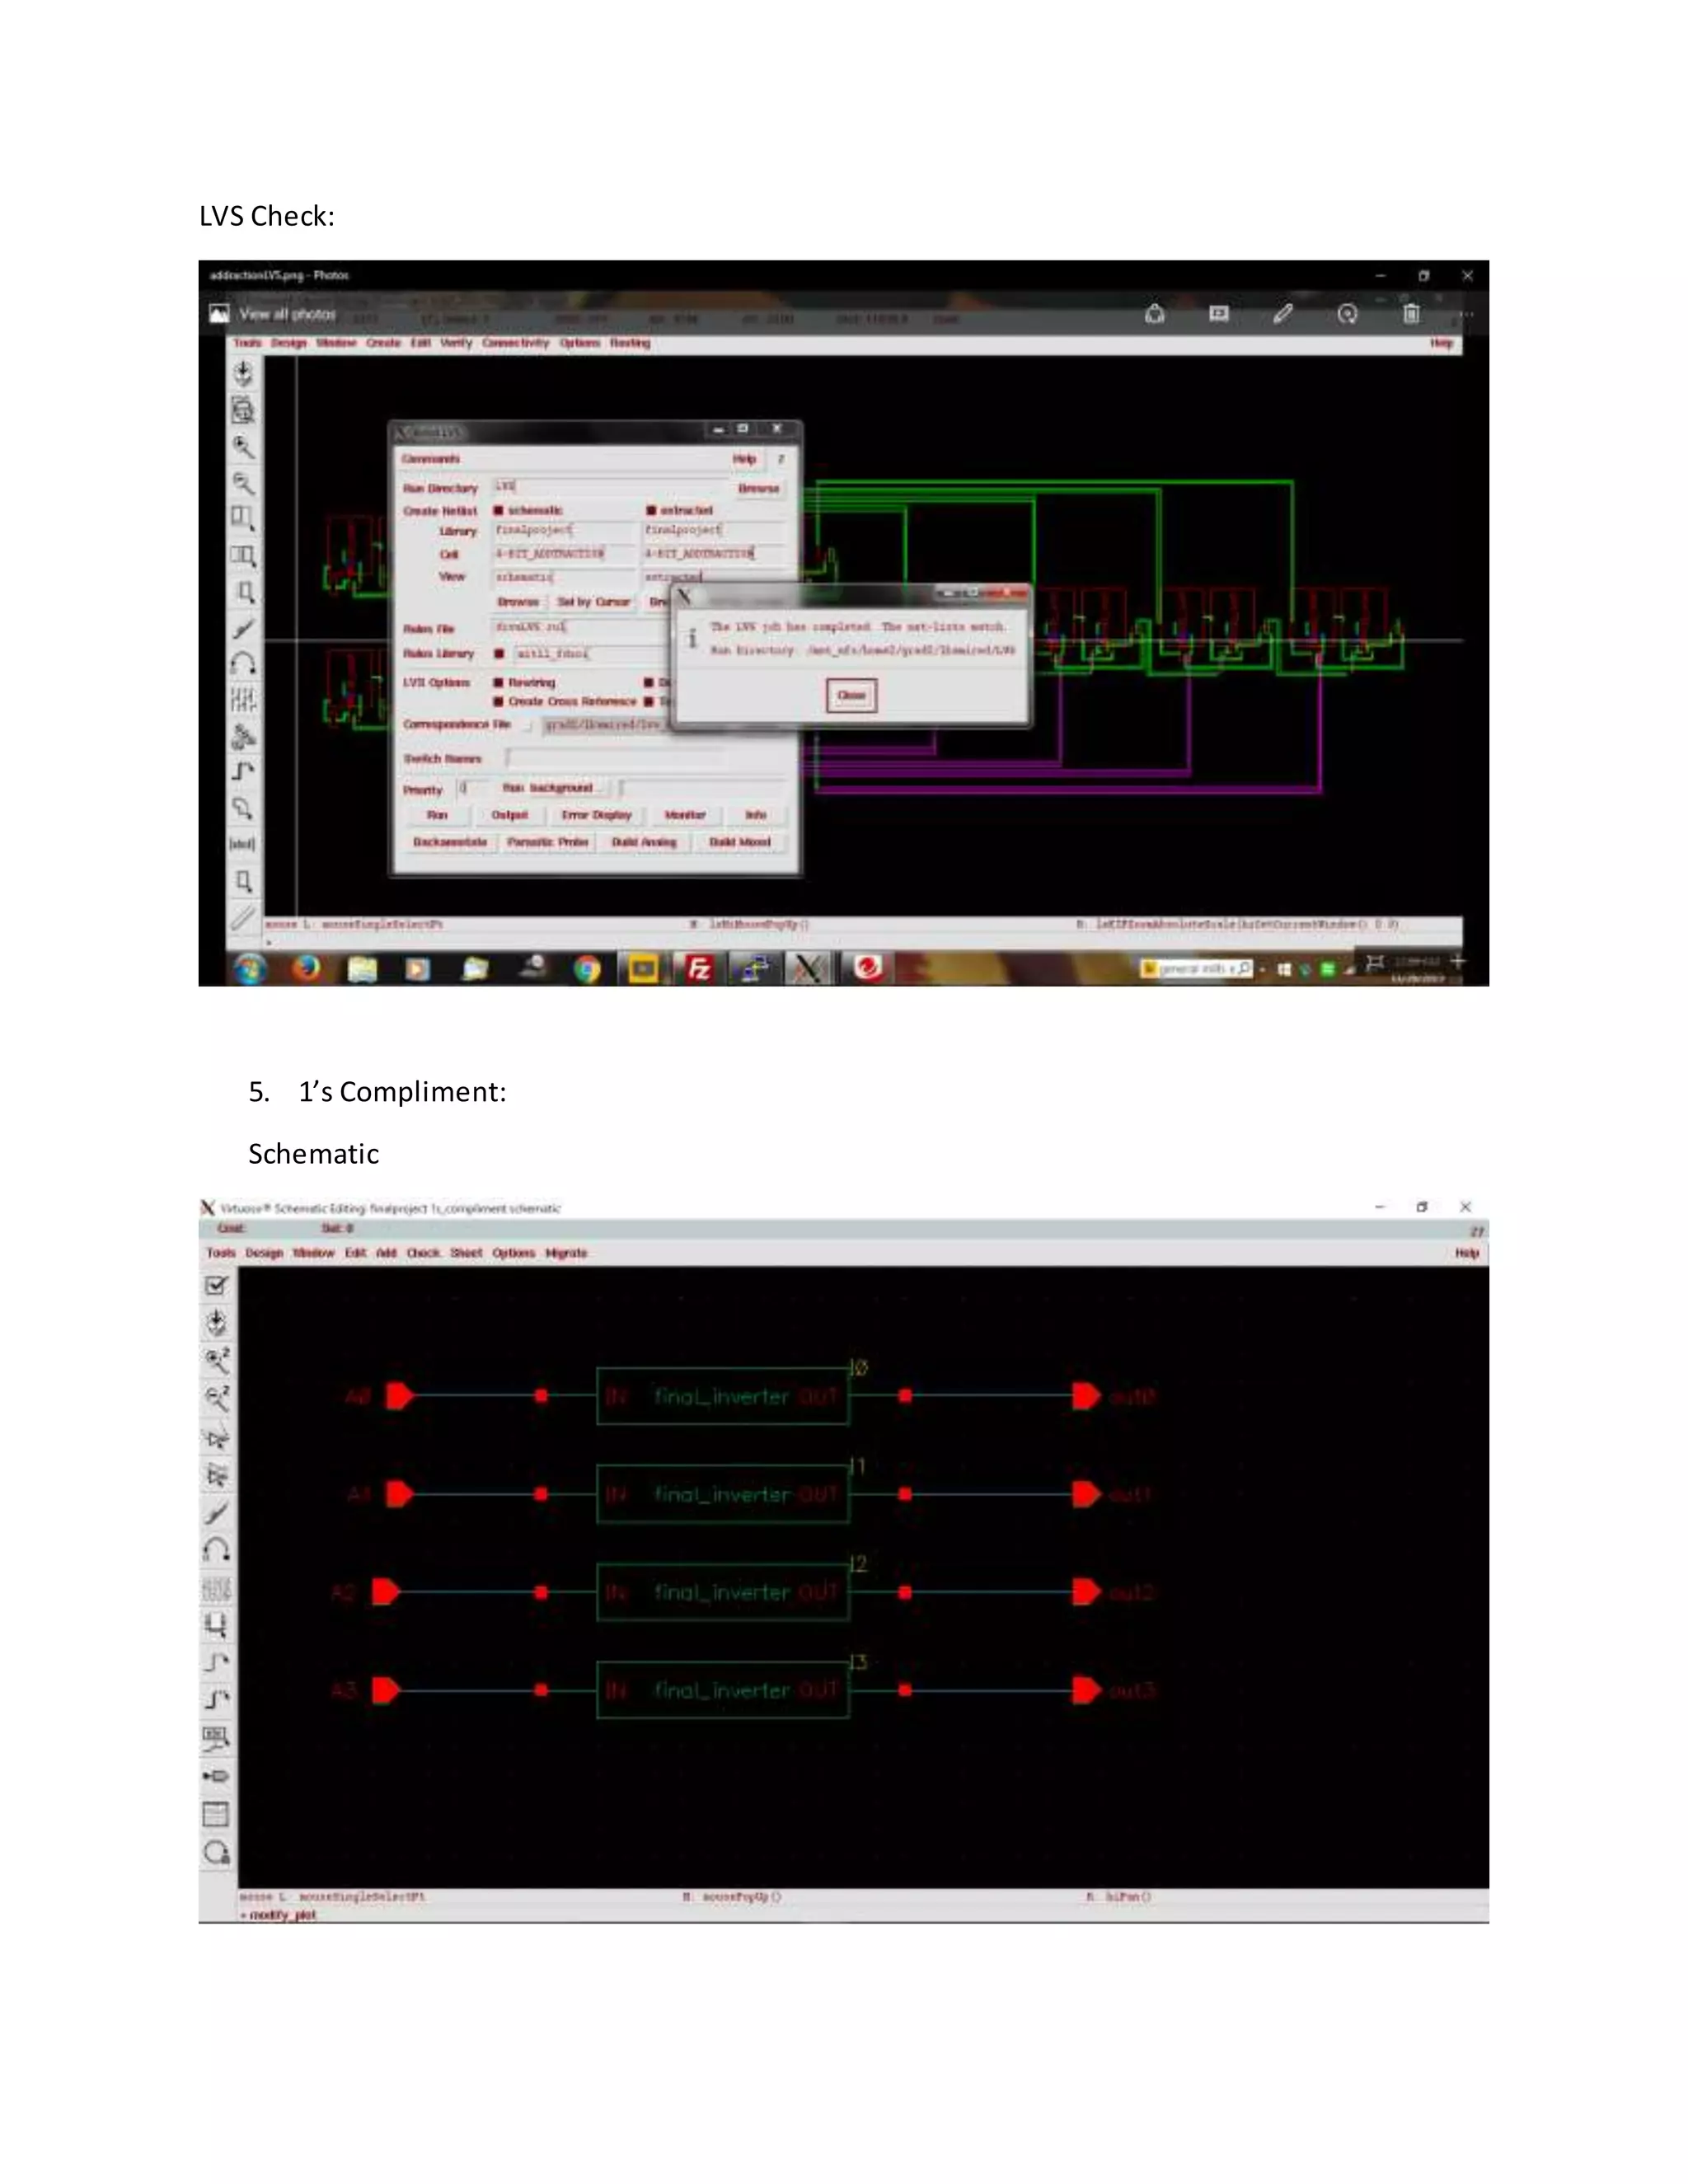This screenshot has width=1688, height=2184.
Task: Click the Undo arc icon in schematic toolbar
Action: click(217, 1551)
